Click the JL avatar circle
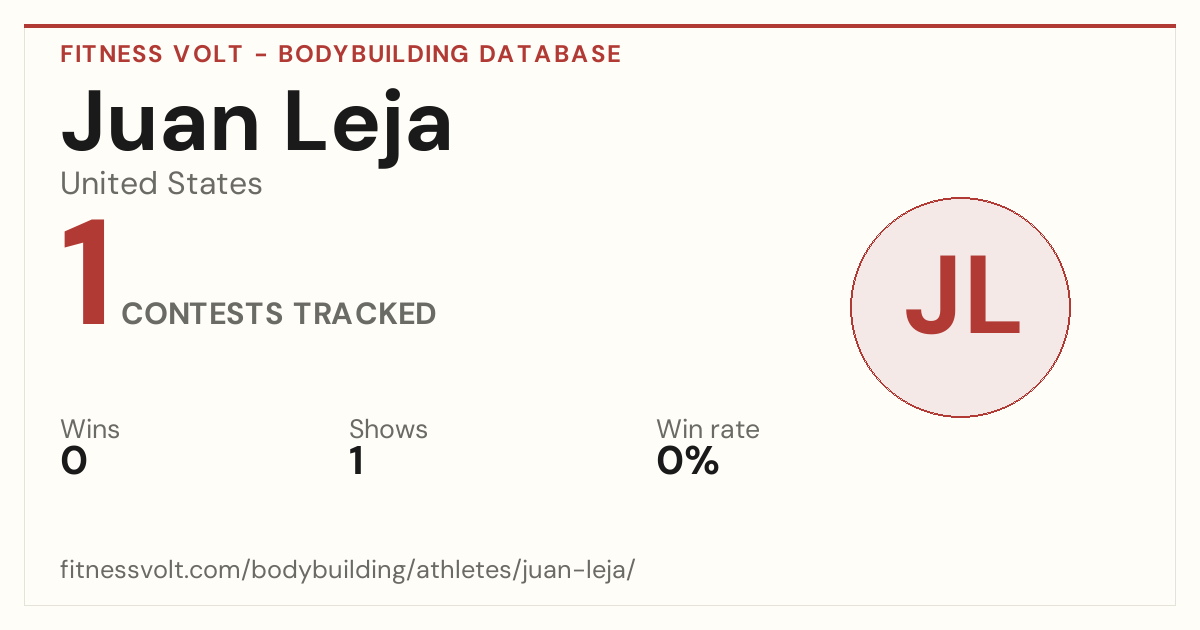Image resolution: width=1200 pixels, height=630 pixels. point(960,307)
